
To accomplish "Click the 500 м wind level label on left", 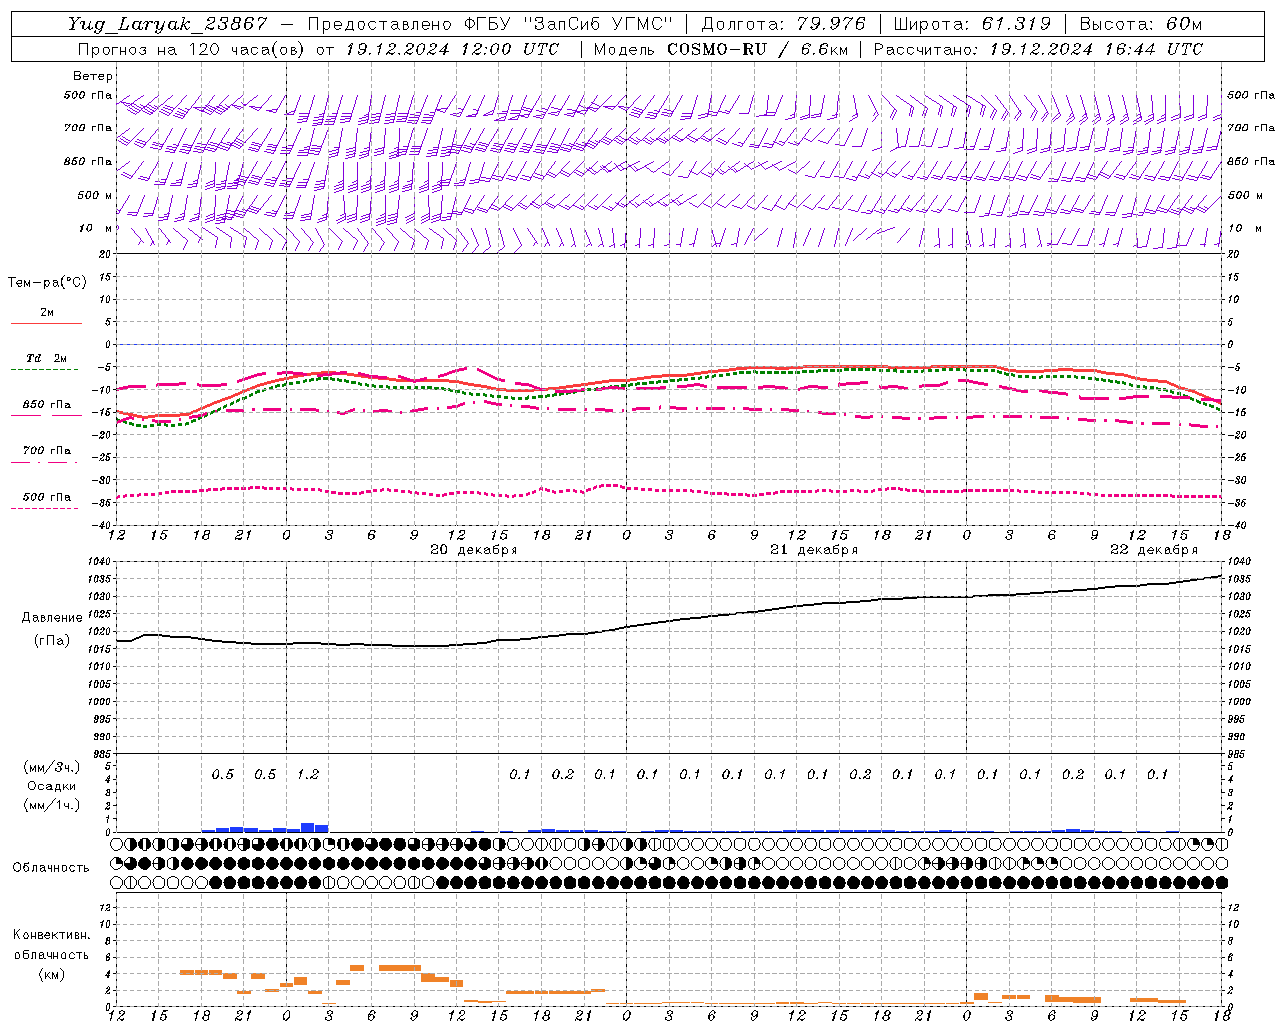I will tap(95, 195).
